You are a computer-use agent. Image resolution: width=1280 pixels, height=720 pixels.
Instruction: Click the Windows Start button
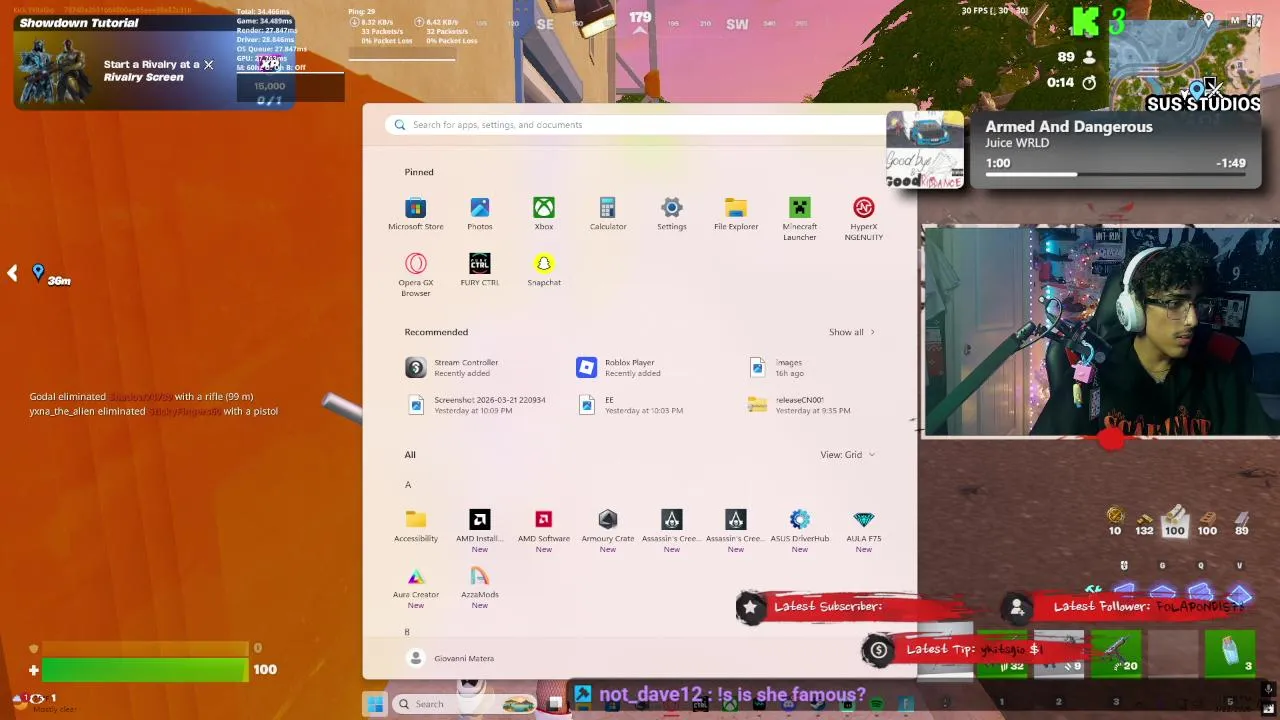click(375, 704)
